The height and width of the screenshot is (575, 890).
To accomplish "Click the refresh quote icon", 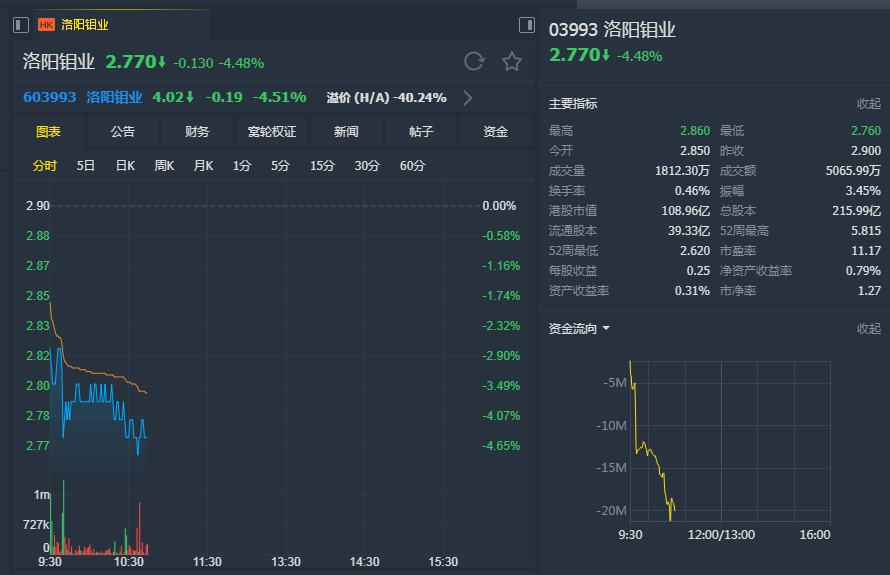I will 474,62.
